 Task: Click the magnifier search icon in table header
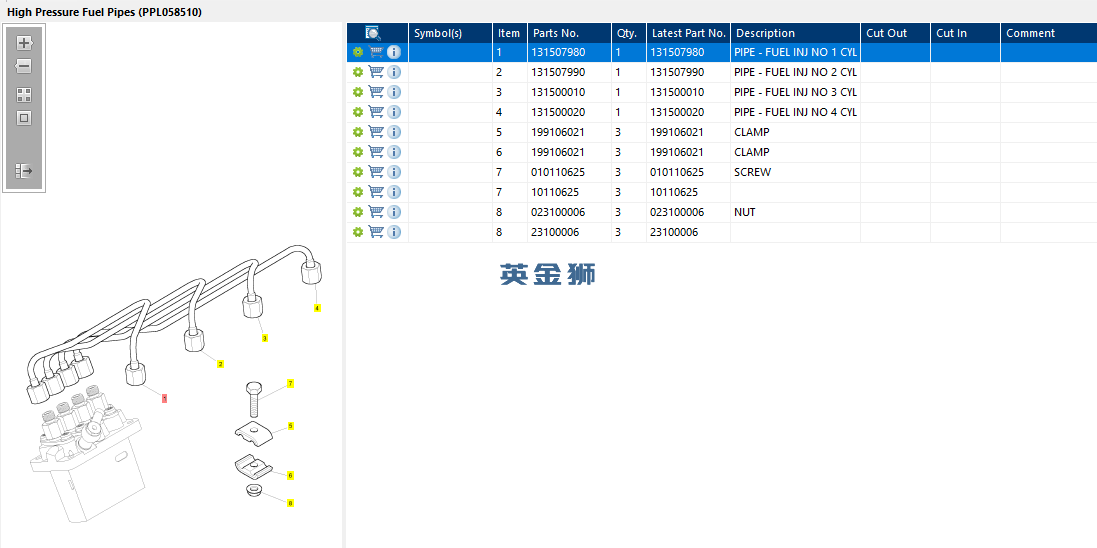(373, 33)
